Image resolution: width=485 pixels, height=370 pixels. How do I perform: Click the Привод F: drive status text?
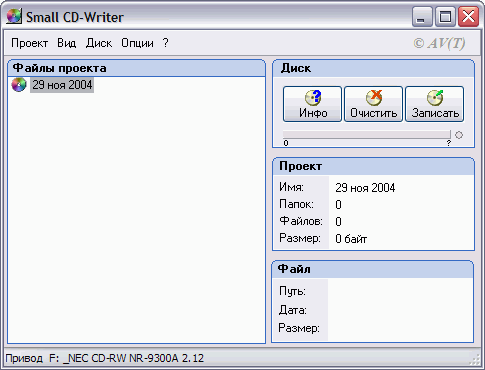(104, 358)
